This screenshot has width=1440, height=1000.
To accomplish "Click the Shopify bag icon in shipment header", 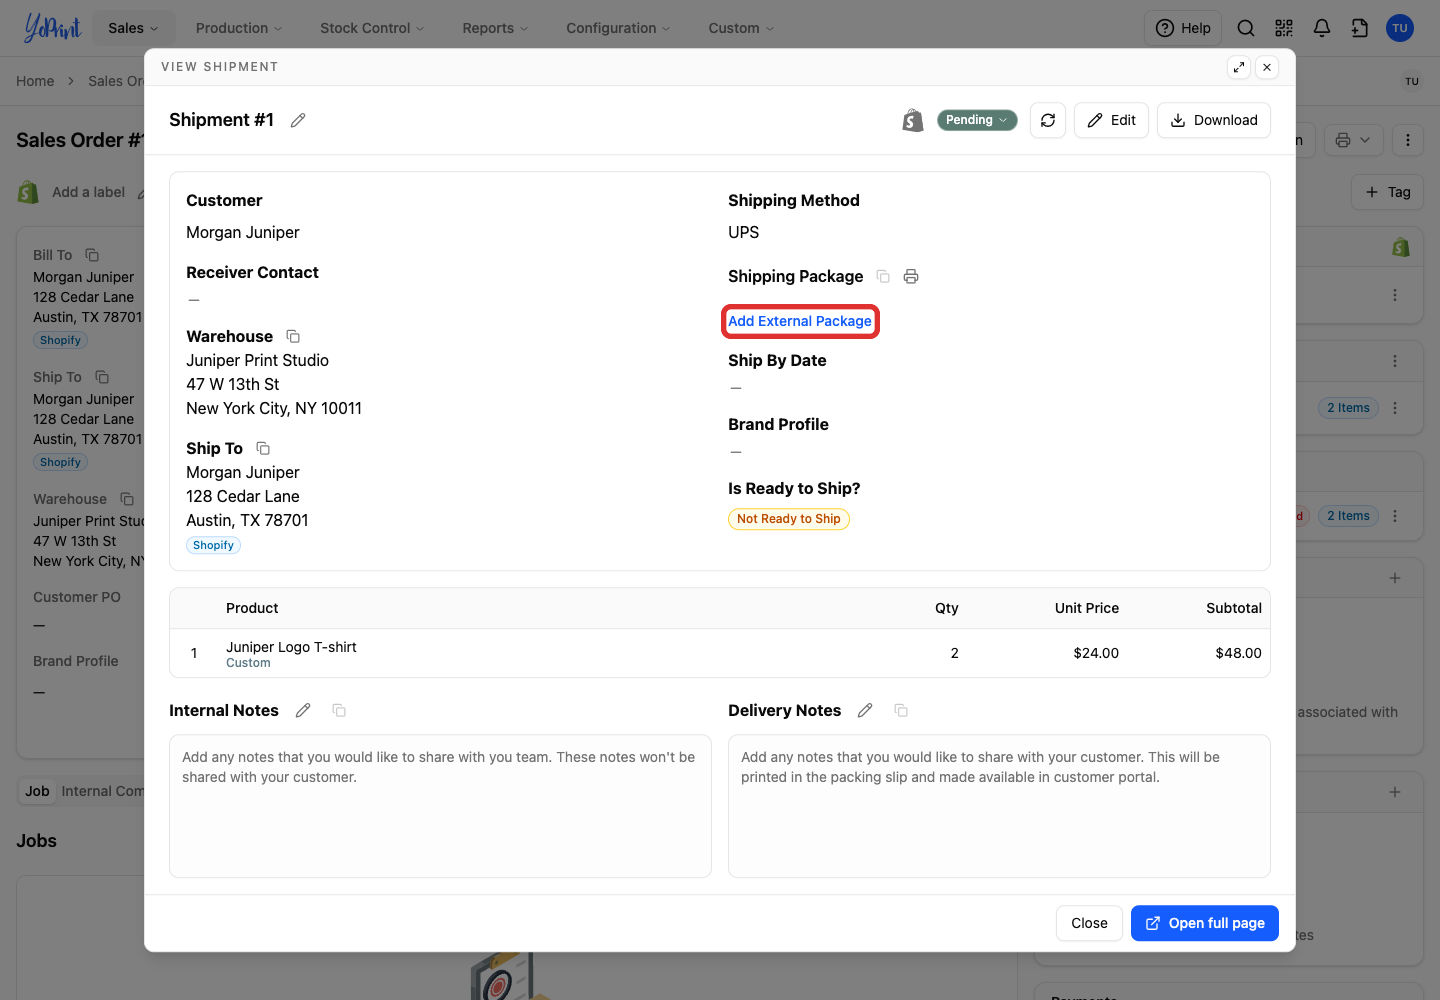I will click(x=912, y=120).
